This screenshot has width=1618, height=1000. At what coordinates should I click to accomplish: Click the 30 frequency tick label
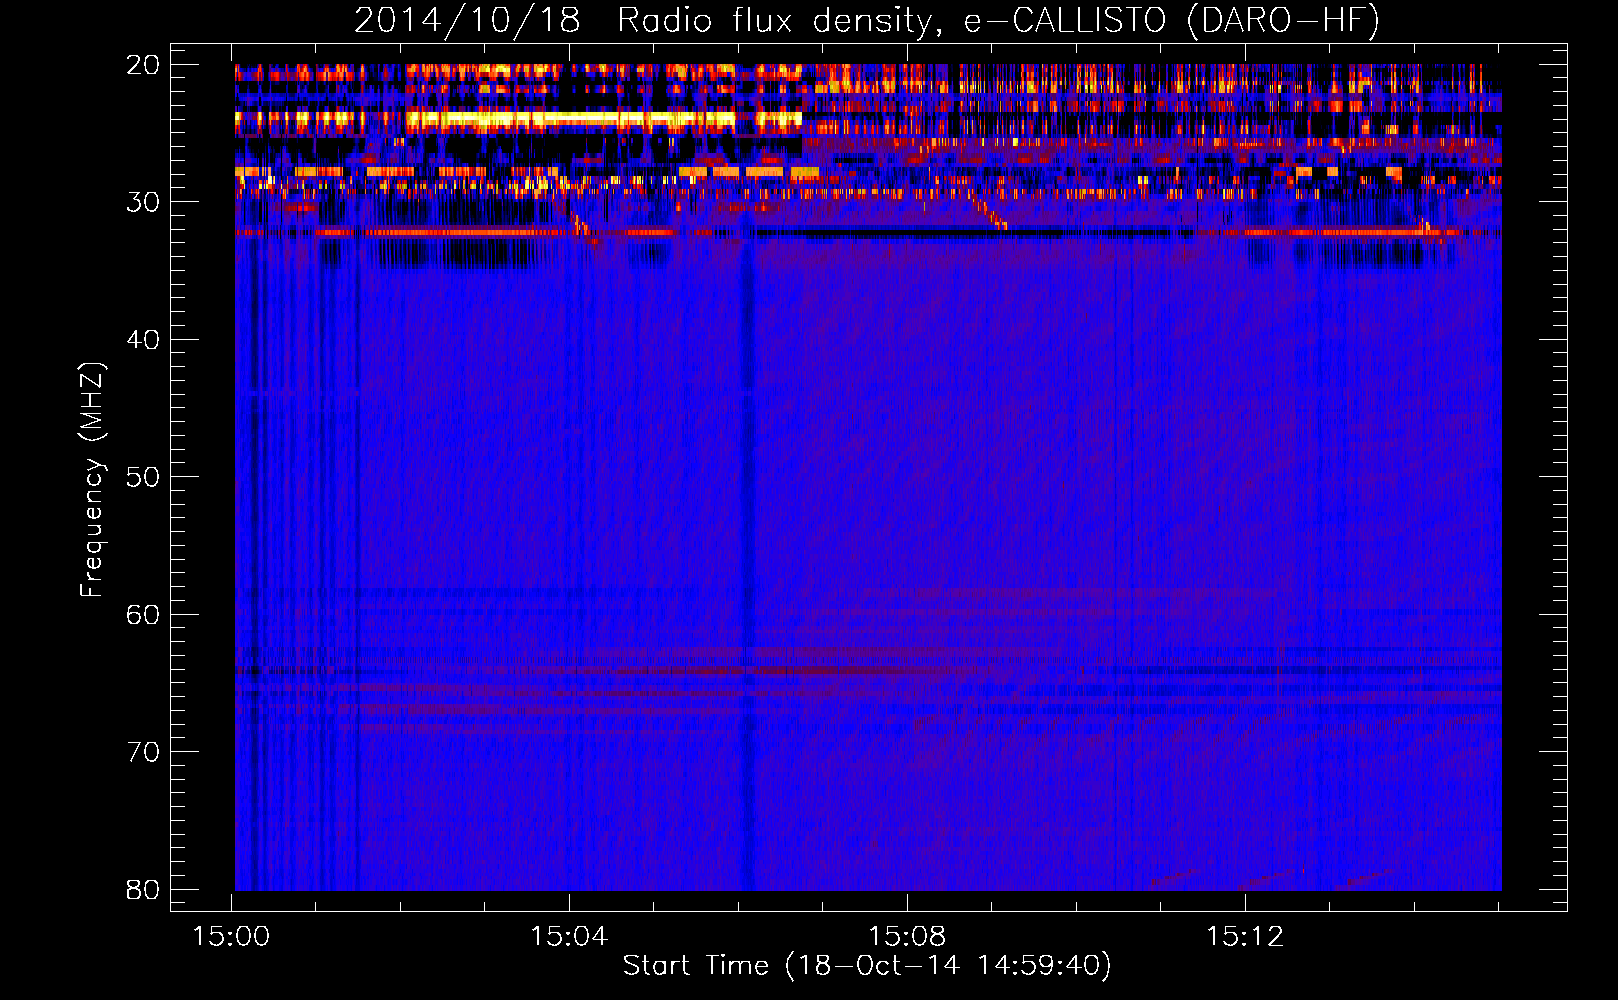point(143,202)
